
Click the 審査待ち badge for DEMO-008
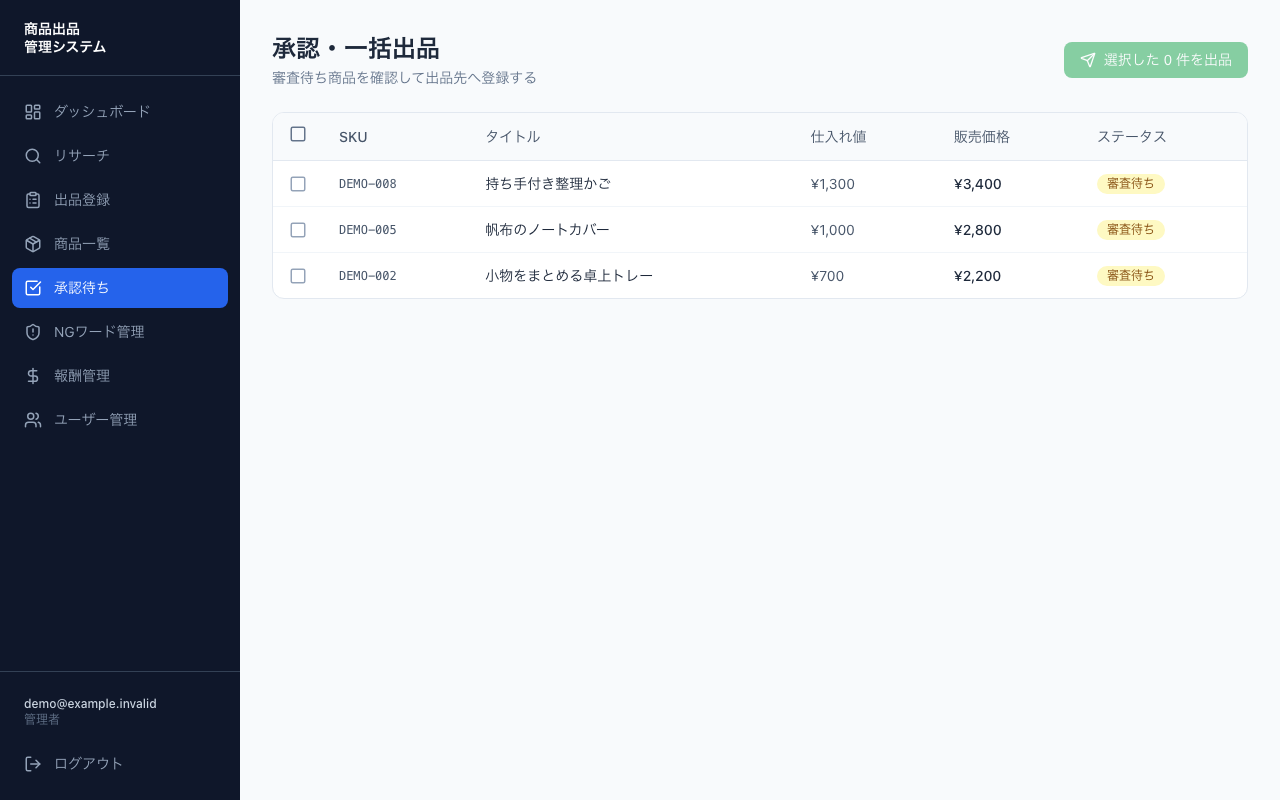point(1131,184)
